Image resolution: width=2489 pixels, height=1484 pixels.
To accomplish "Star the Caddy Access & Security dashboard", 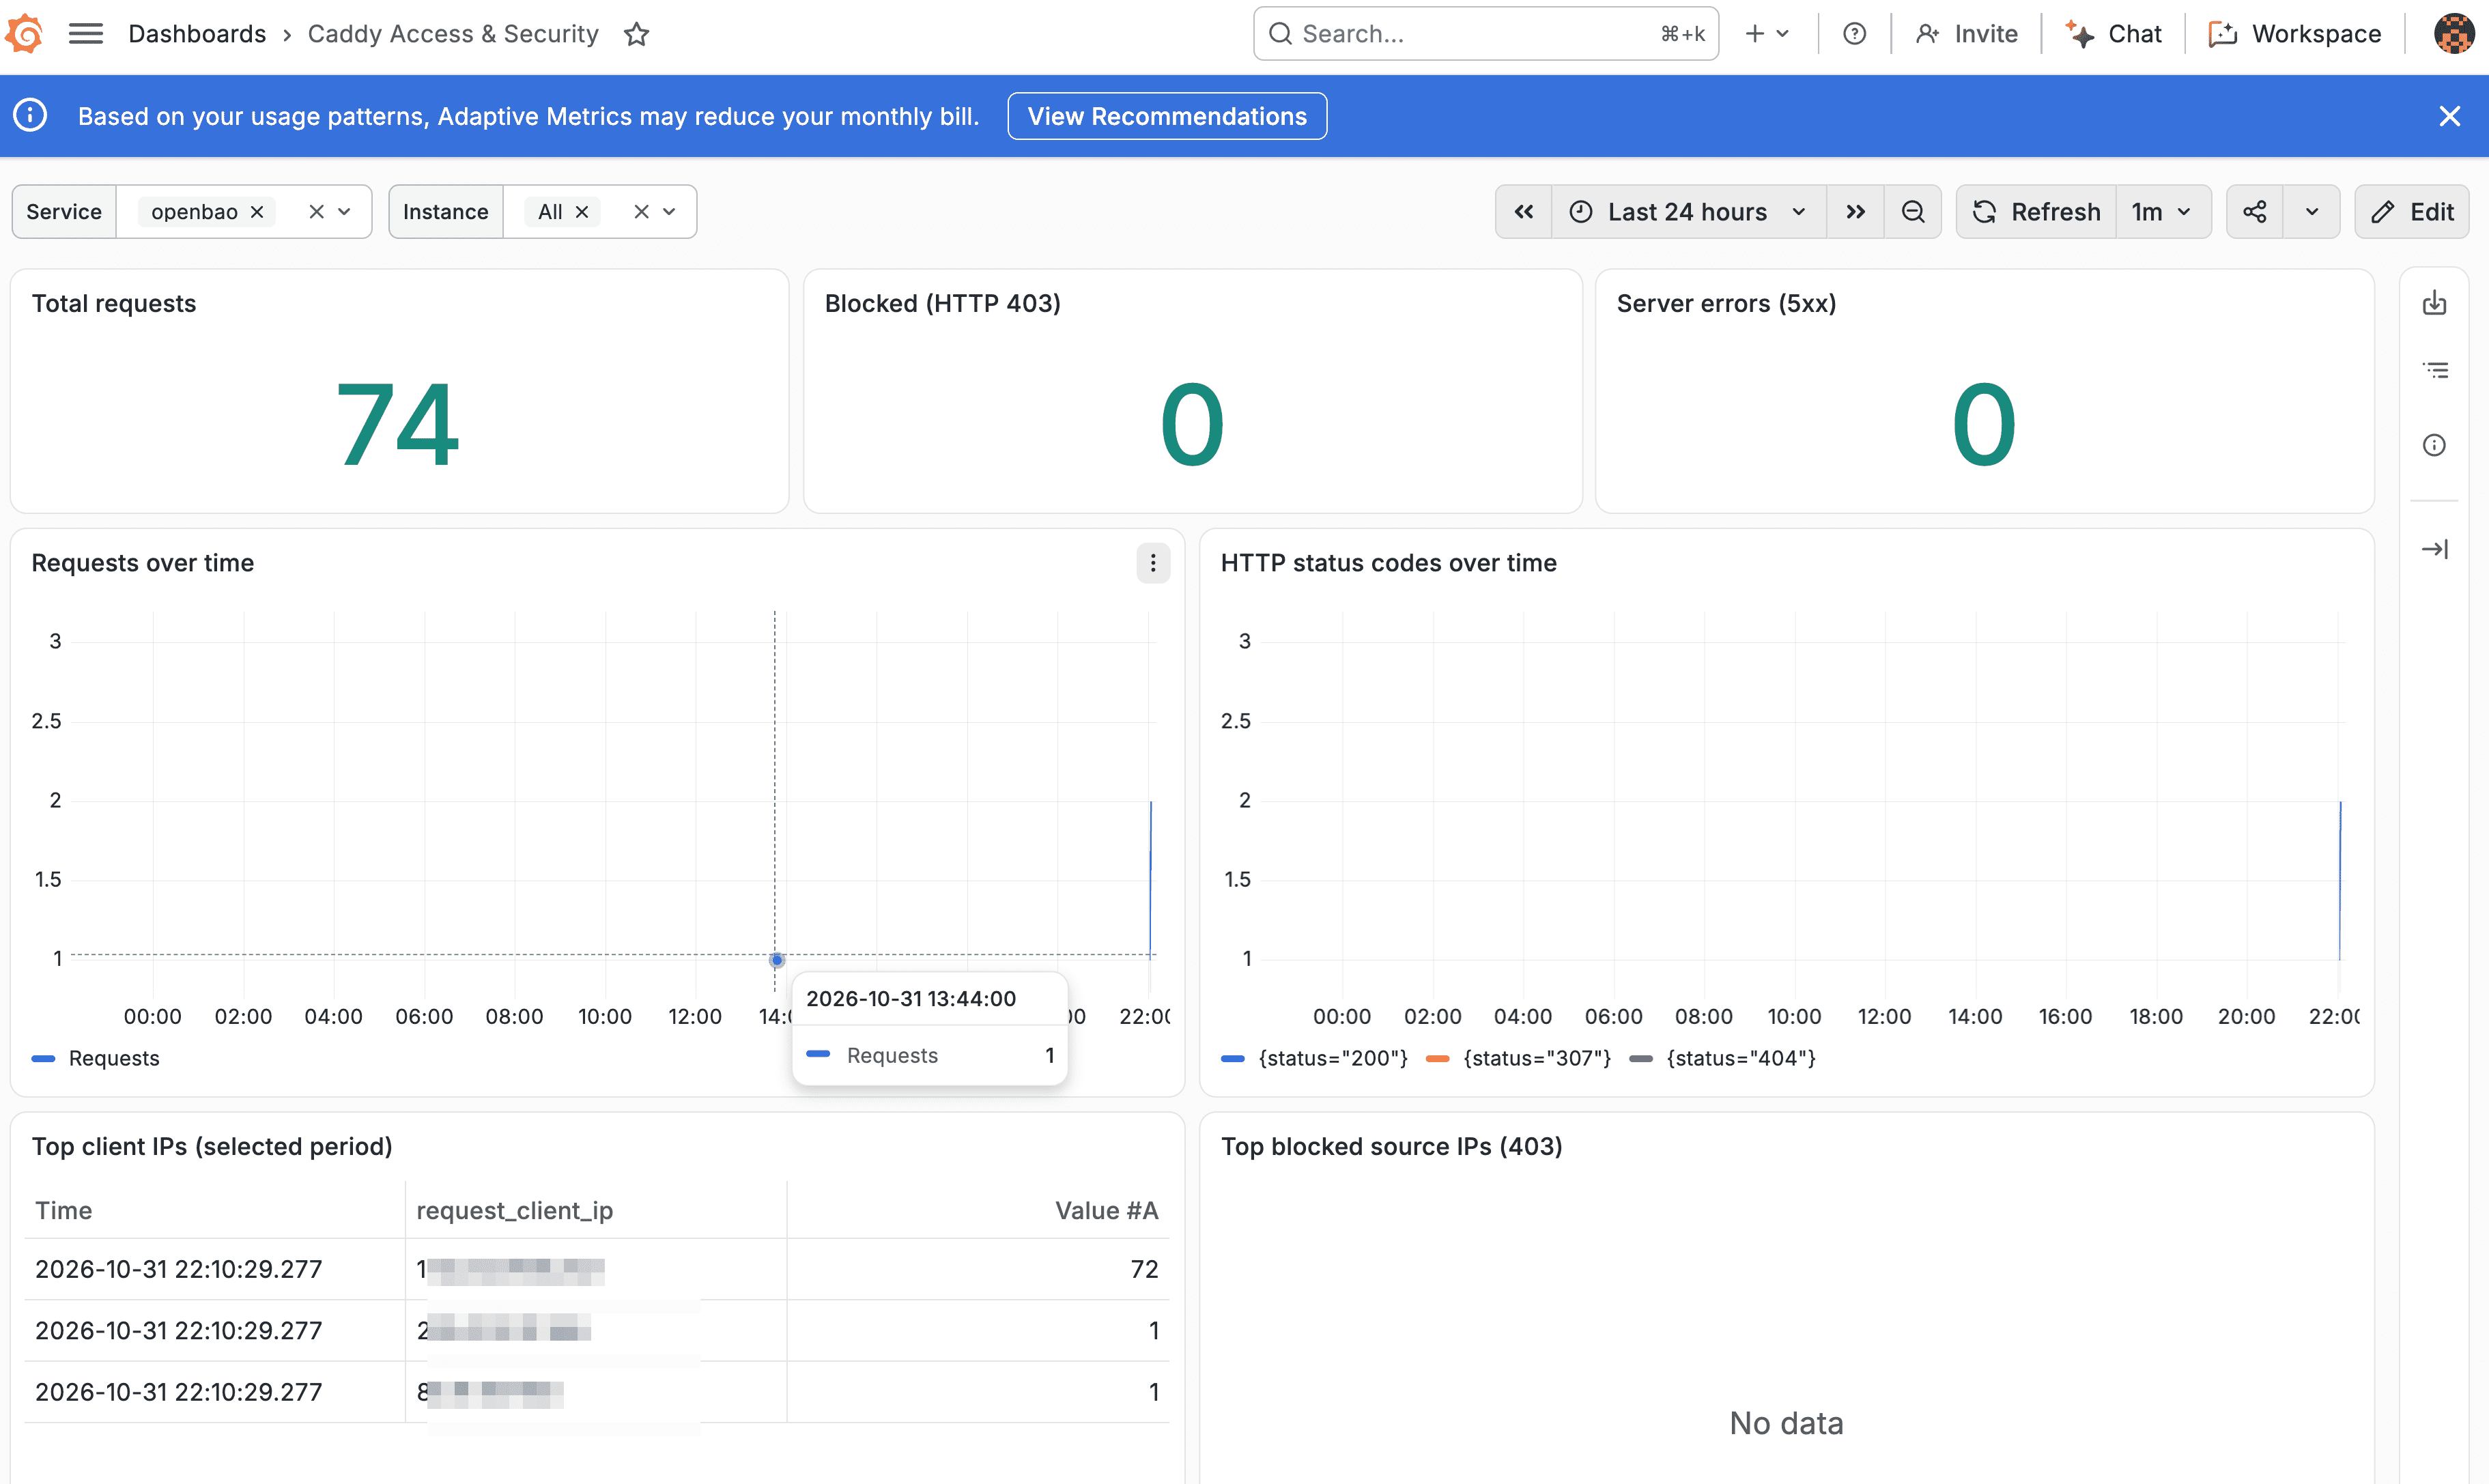I will click(x=637, y=34).
